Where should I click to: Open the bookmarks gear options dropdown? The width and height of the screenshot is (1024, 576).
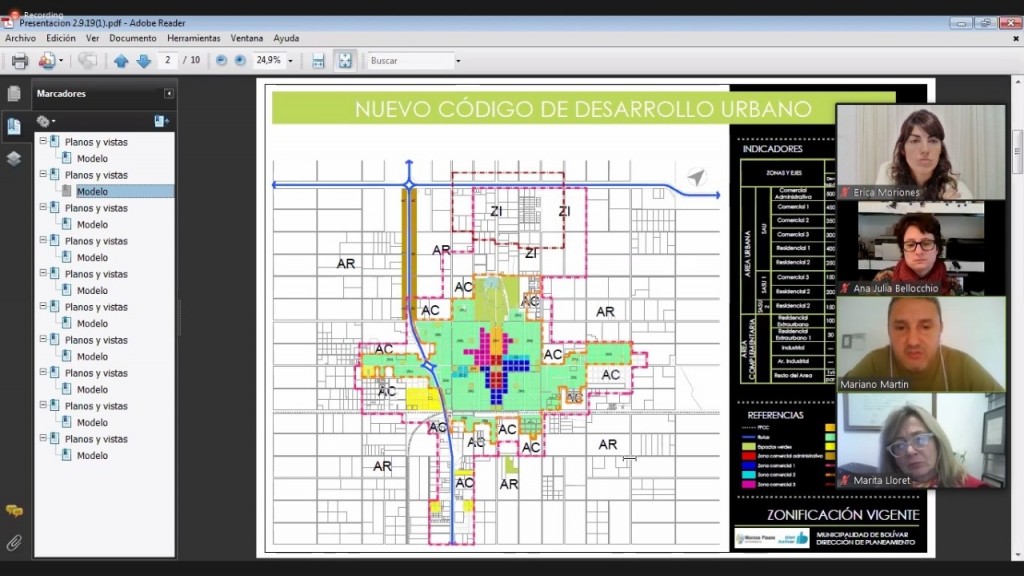46,121
